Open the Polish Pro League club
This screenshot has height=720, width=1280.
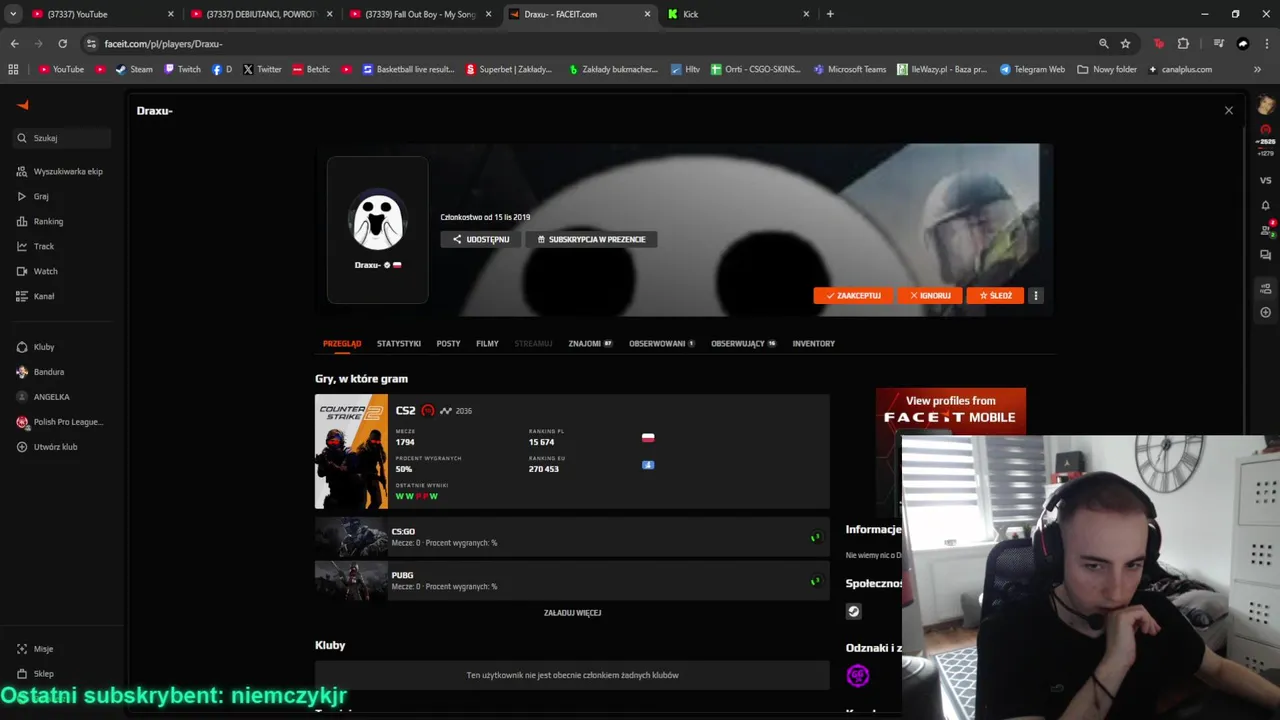pos(60,422)
